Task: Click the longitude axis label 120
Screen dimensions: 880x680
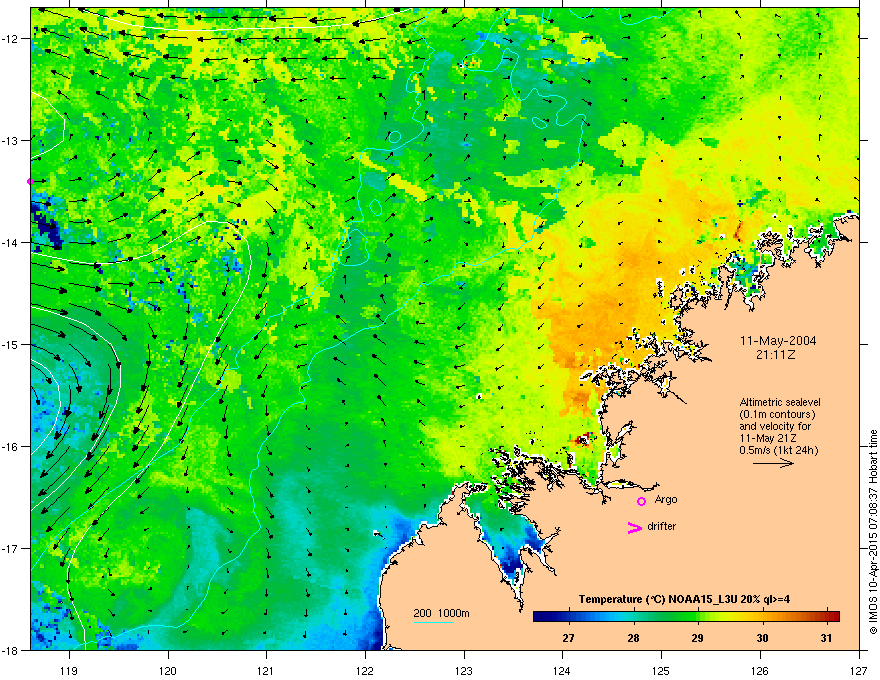Action: pyautogui.click(x=168, y=670)
